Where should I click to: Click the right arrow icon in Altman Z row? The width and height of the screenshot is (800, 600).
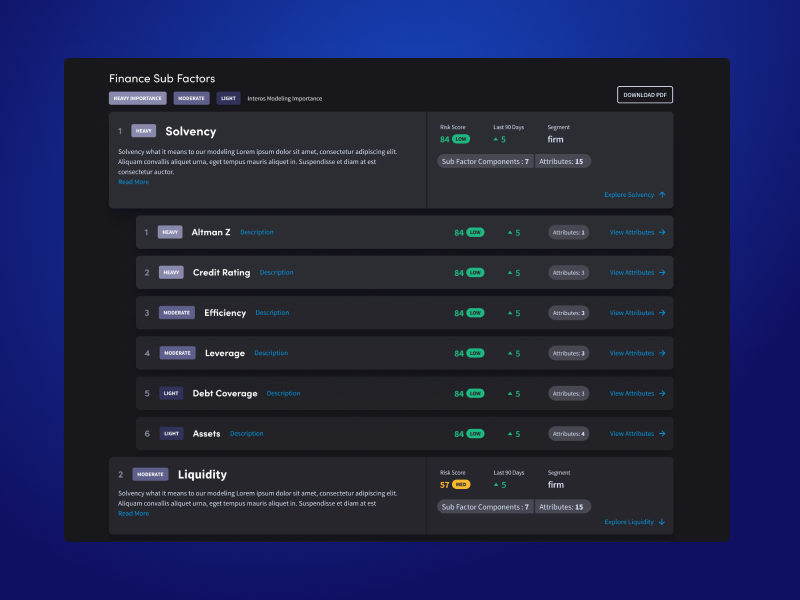[662, 232]
